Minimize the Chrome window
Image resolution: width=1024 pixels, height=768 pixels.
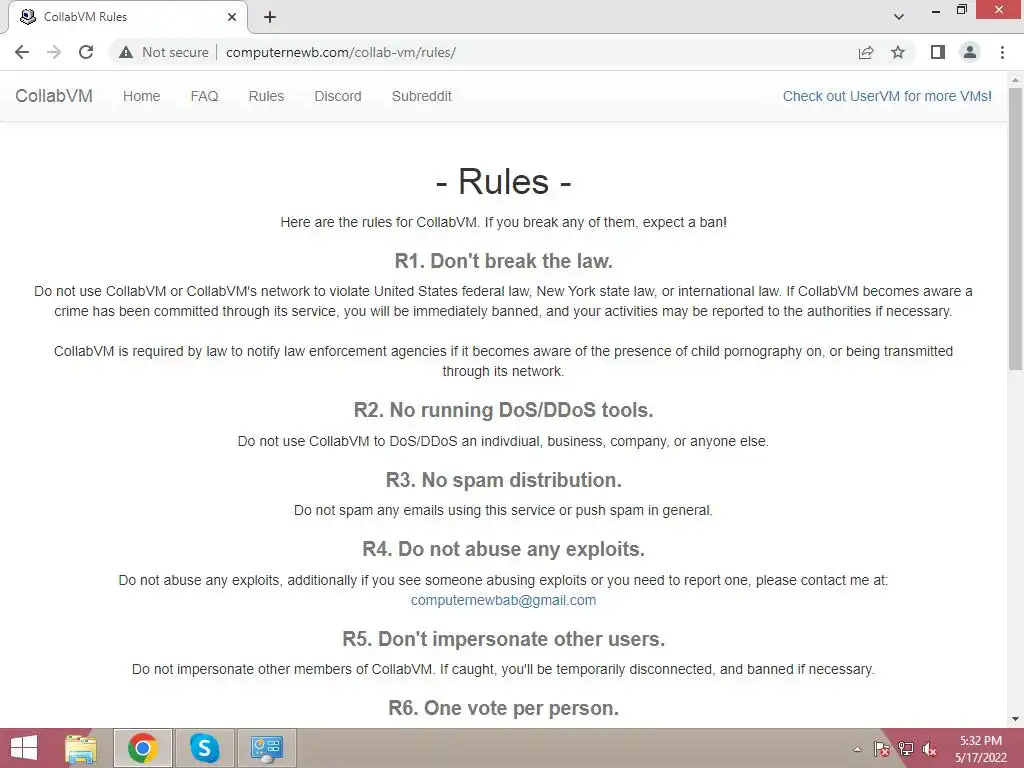click(x=936, y=10)
